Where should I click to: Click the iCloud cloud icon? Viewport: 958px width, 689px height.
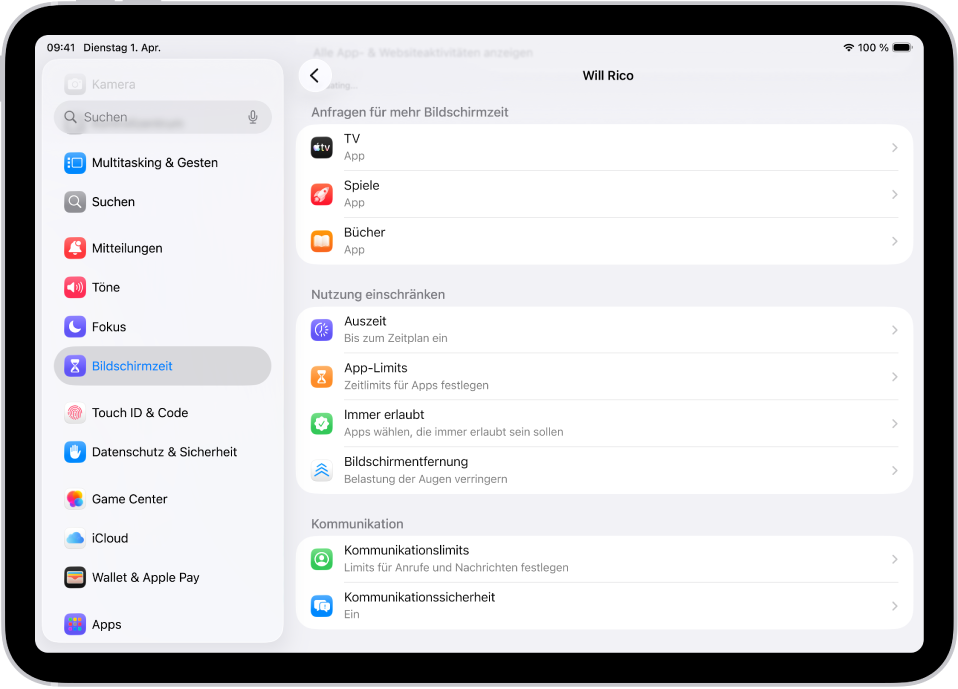click(x=75, y=538)
